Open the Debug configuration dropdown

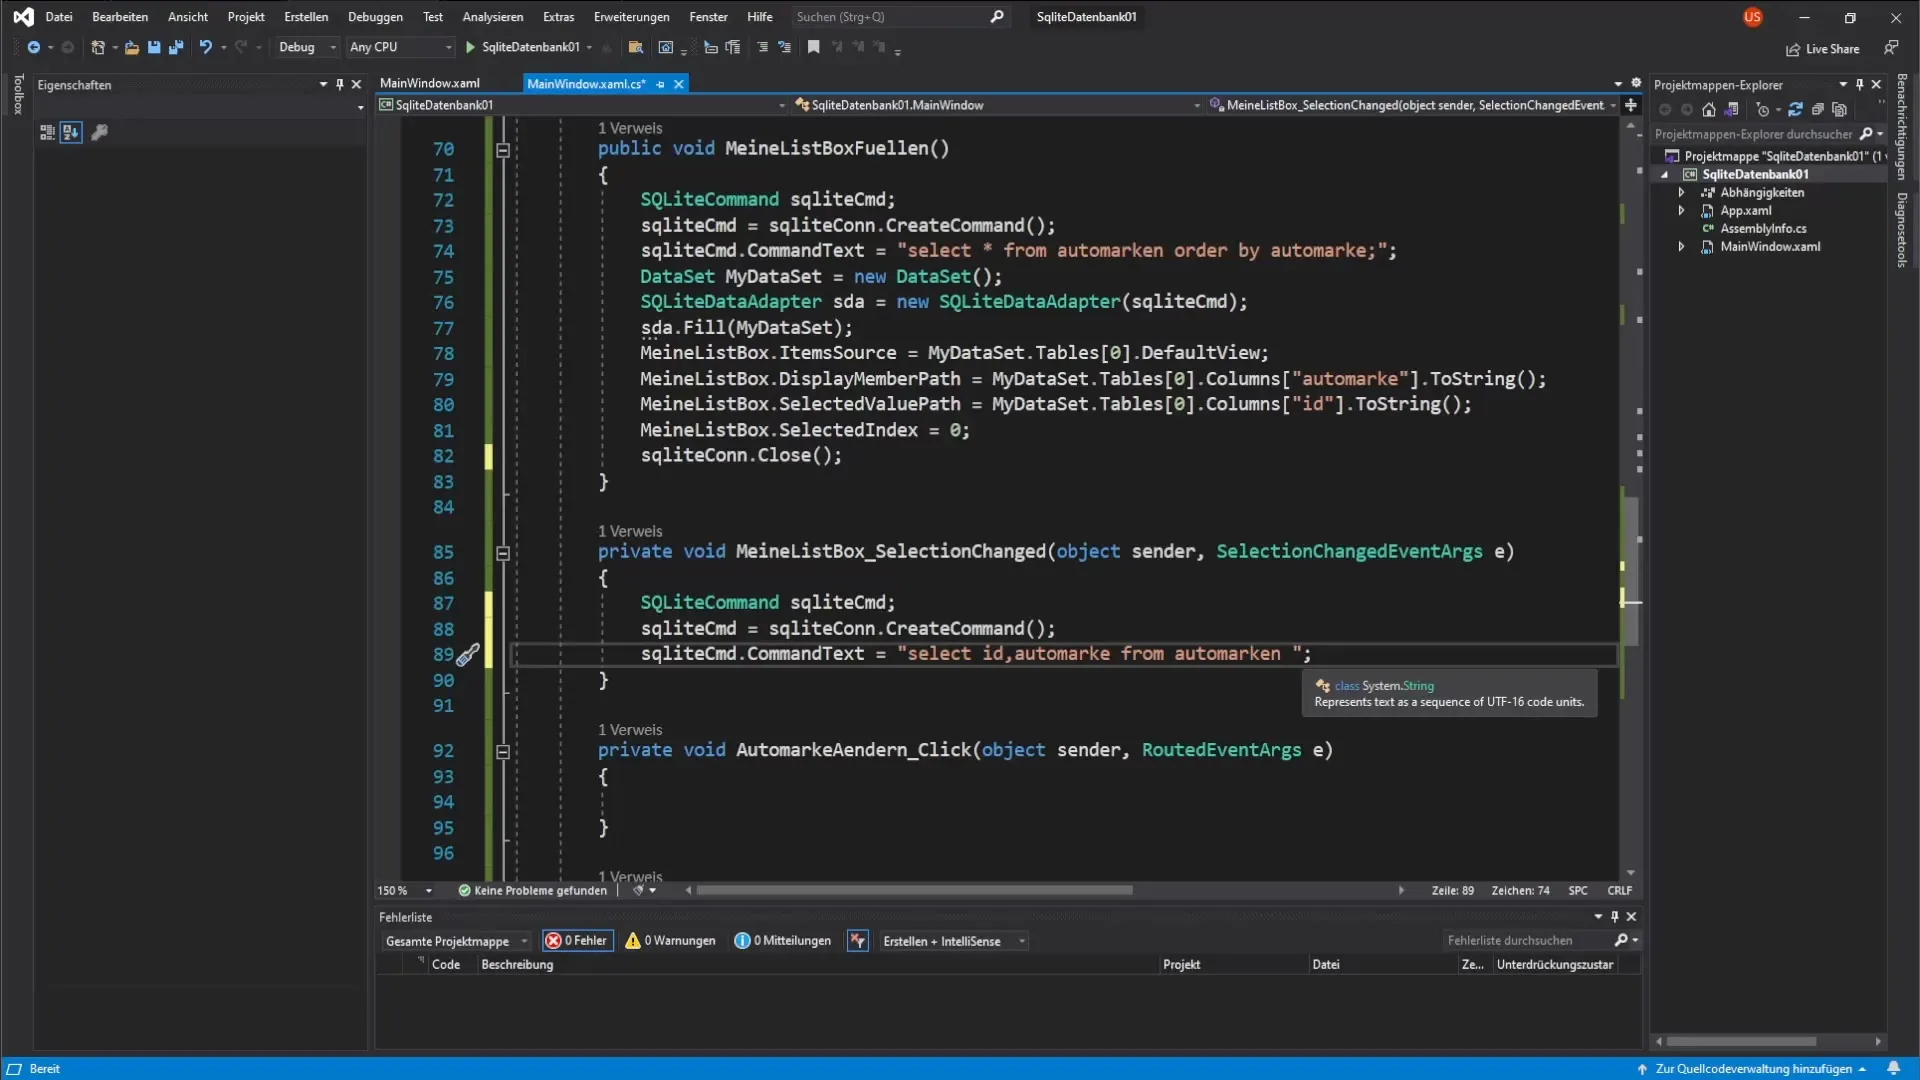click(307, 47)
